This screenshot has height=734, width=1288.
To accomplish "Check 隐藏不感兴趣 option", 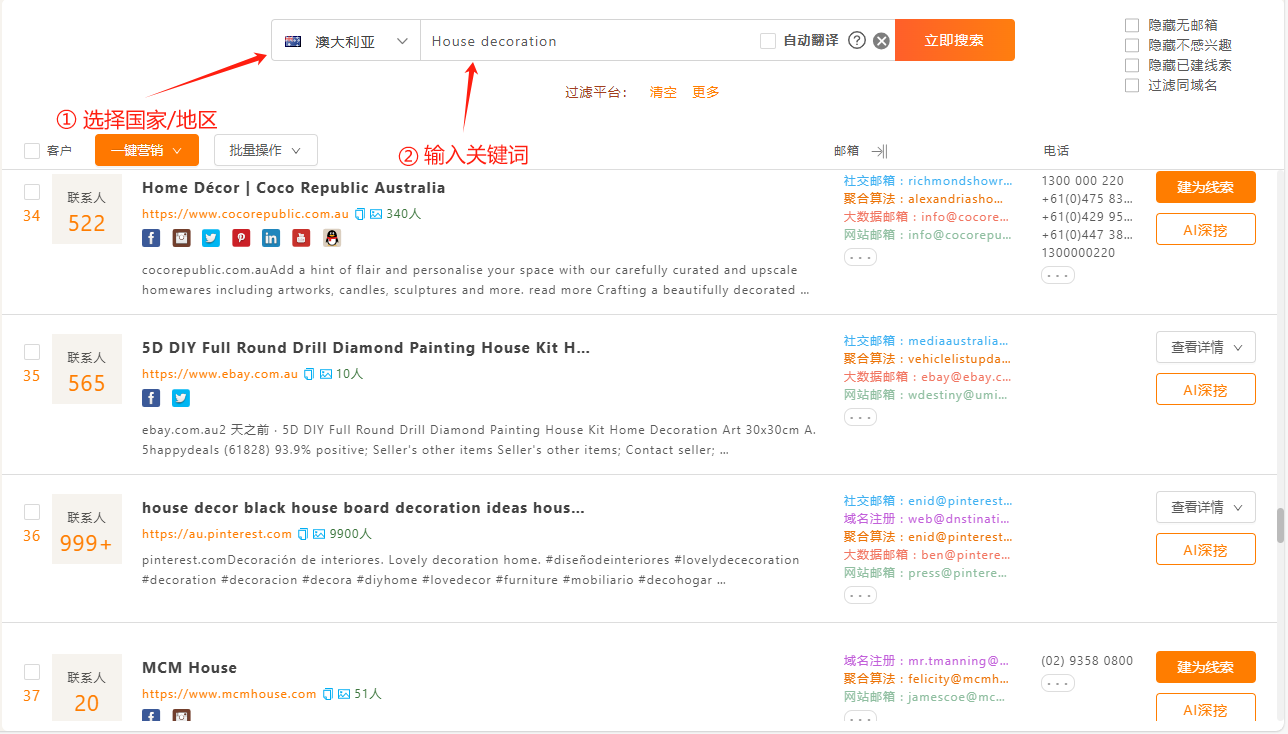I will (x=1132, y=45).
